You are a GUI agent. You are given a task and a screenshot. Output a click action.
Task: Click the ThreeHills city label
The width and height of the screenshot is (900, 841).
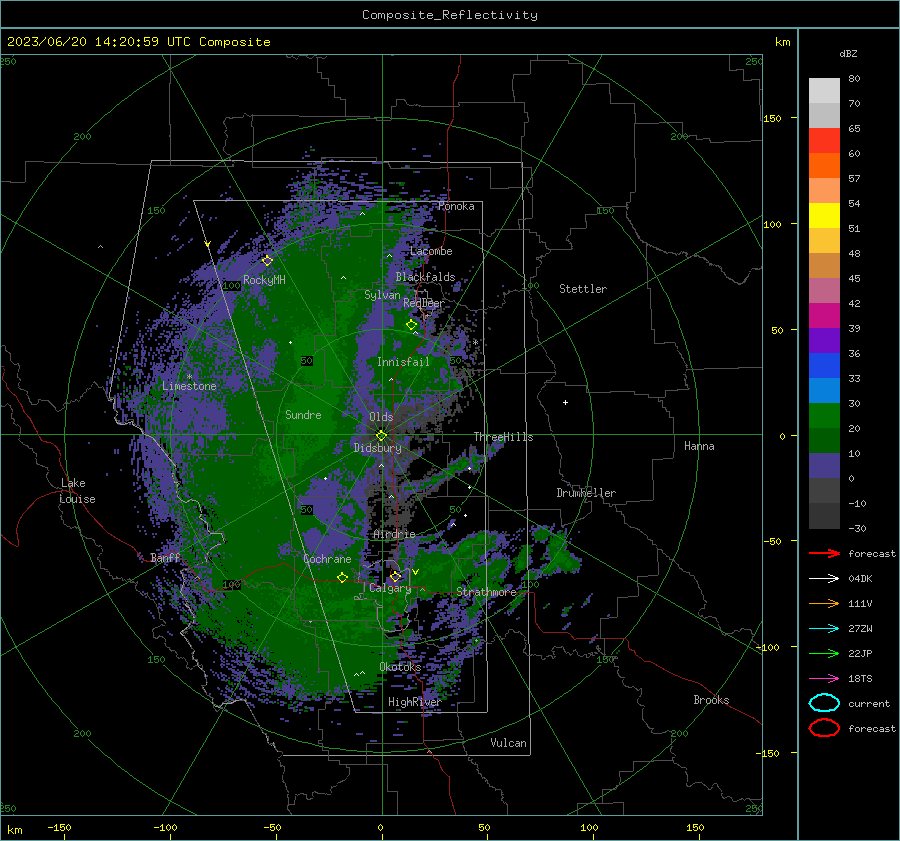[x=503, y=437]
